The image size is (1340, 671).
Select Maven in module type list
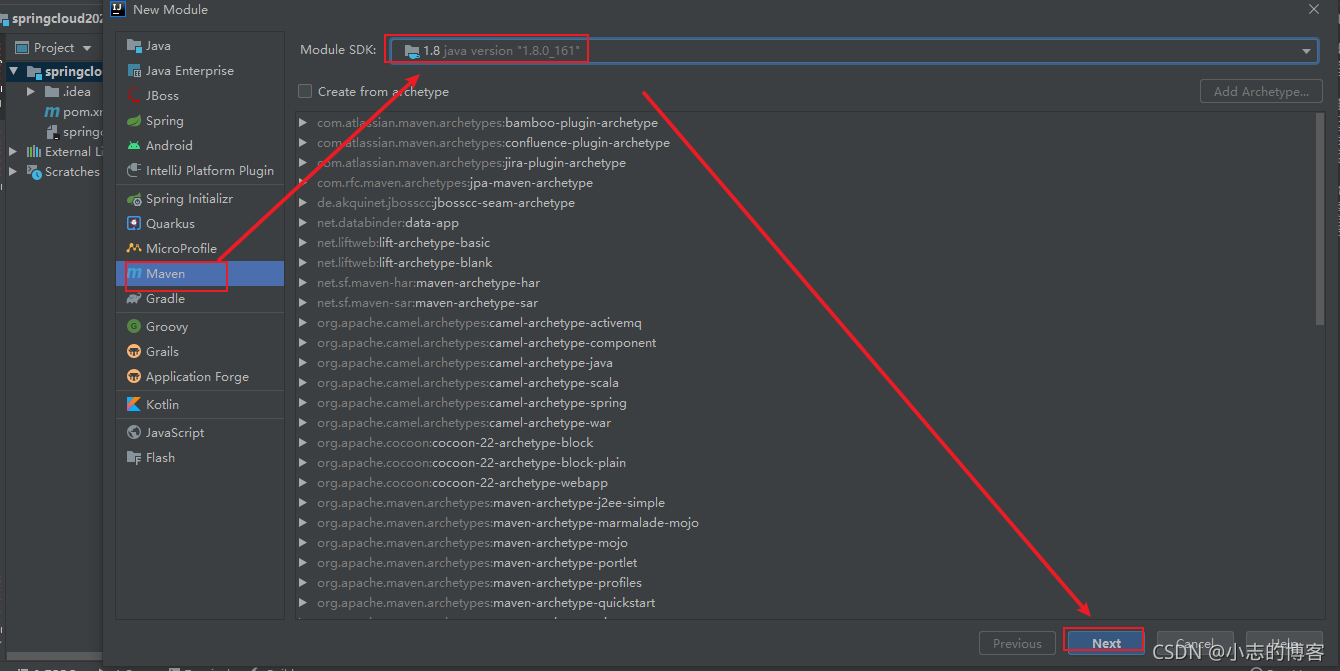pyautogui.click(x=200, y=274)
